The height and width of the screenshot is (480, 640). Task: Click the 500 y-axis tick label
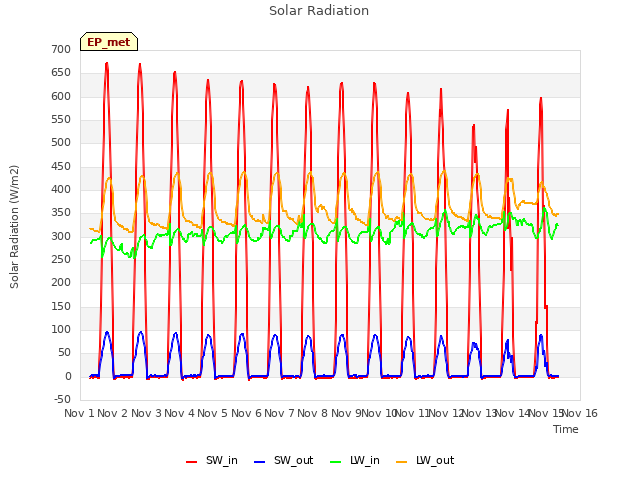pyautogui.click(x=61, y=142)
